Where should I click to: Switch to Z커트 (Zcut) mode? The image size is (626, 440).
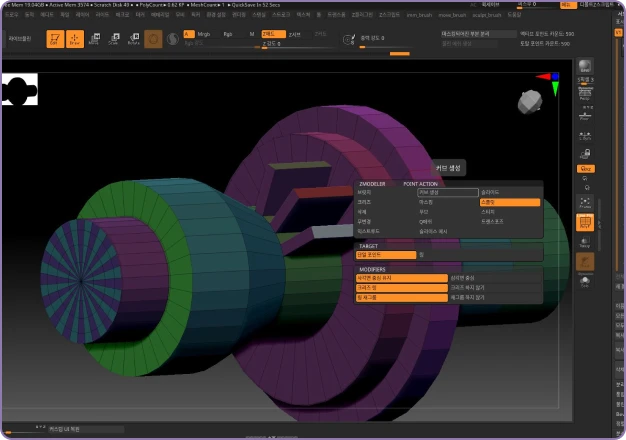320,34
